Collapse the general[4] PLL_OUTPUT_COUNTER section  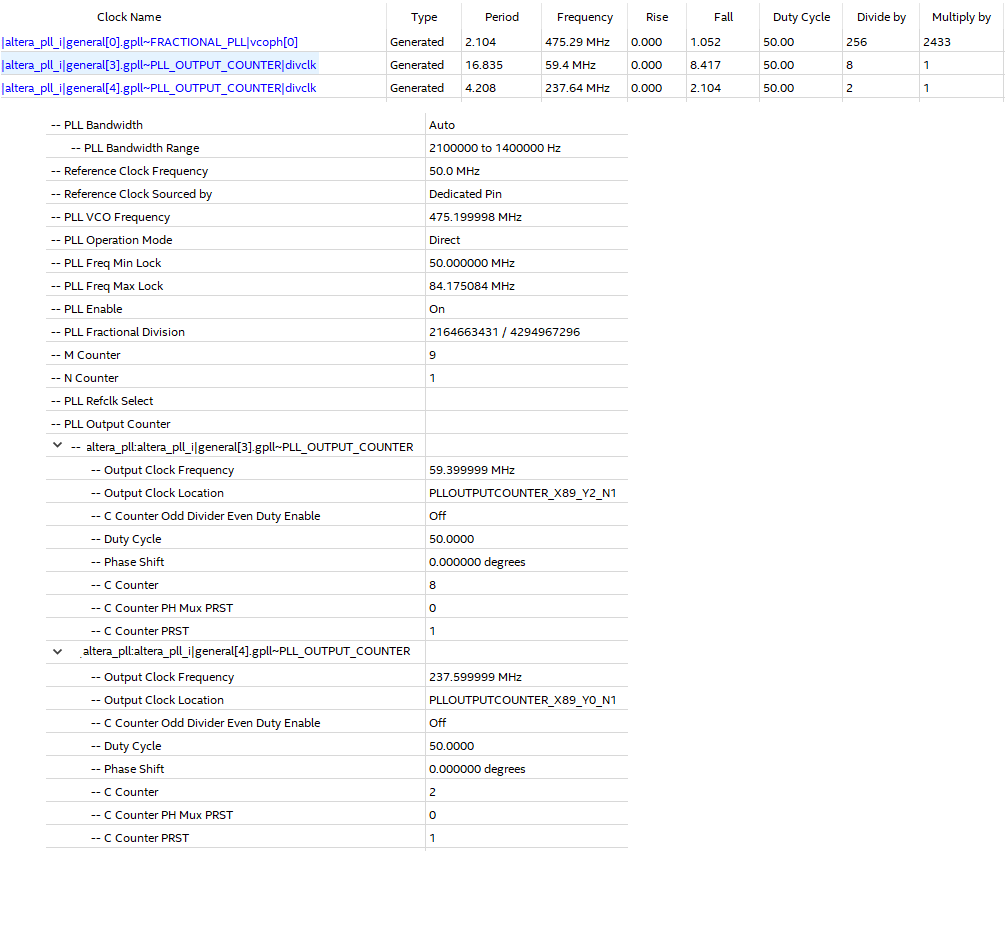pyautogui.click(x=57, y=651)
